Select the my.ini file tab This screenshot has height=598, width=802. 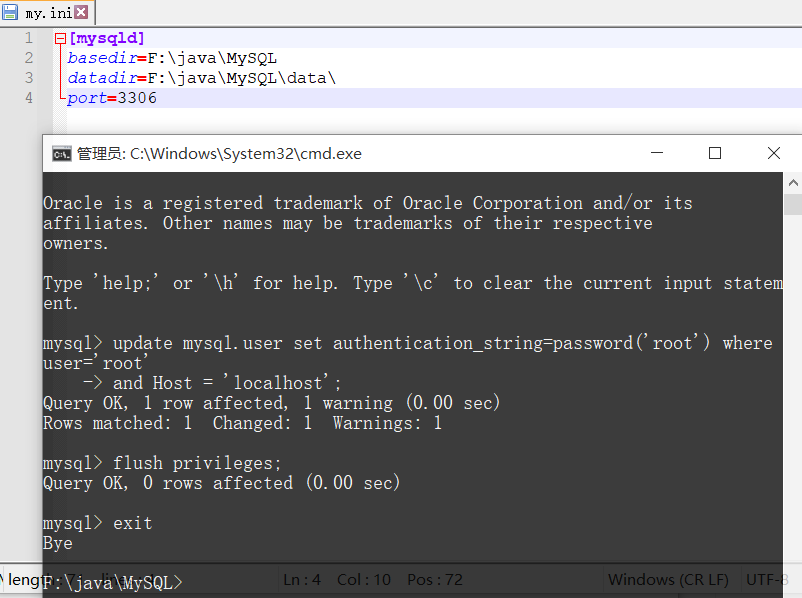(47, 13)
